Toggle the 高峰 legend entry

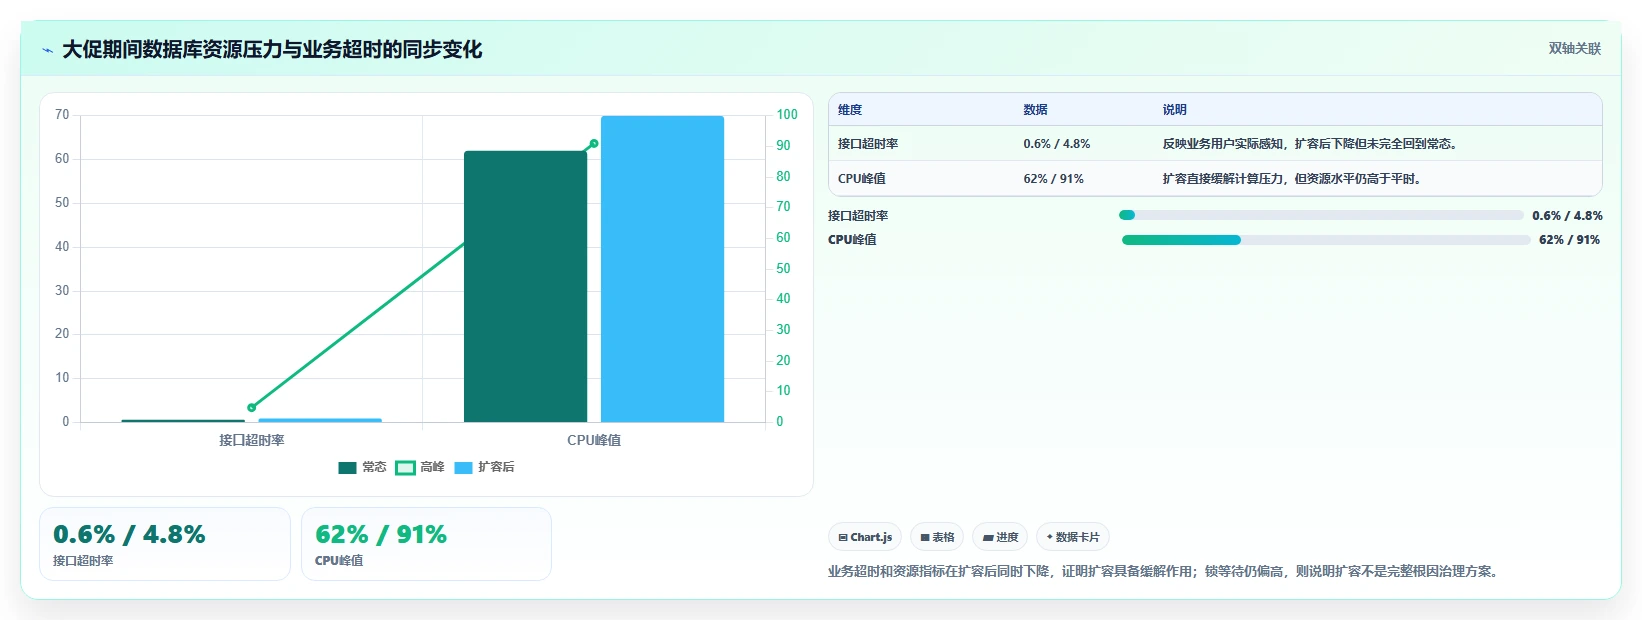click(420, 467)
